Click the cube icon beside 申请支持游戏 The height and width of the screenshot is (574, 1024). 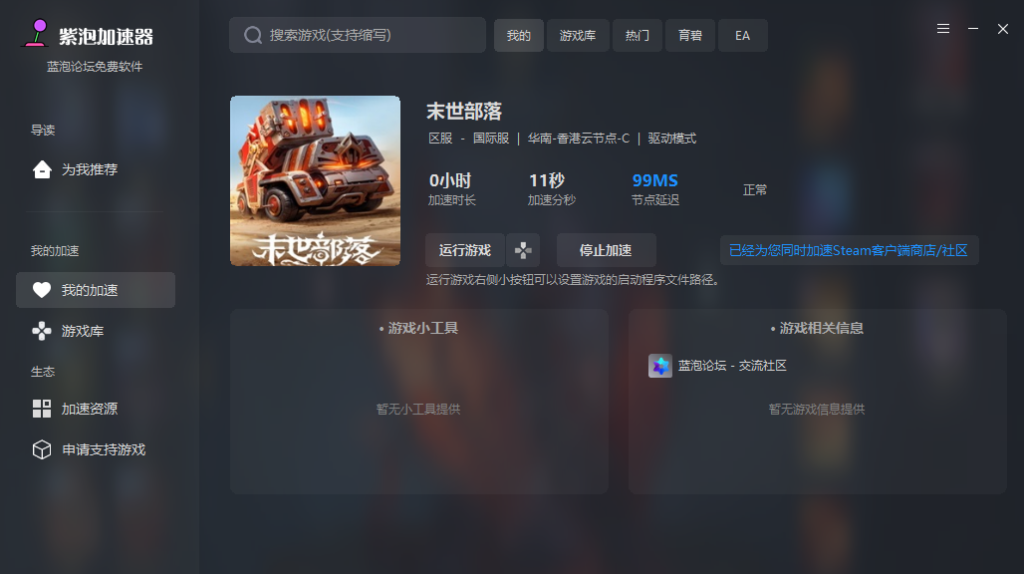click(x=42, y=450)
